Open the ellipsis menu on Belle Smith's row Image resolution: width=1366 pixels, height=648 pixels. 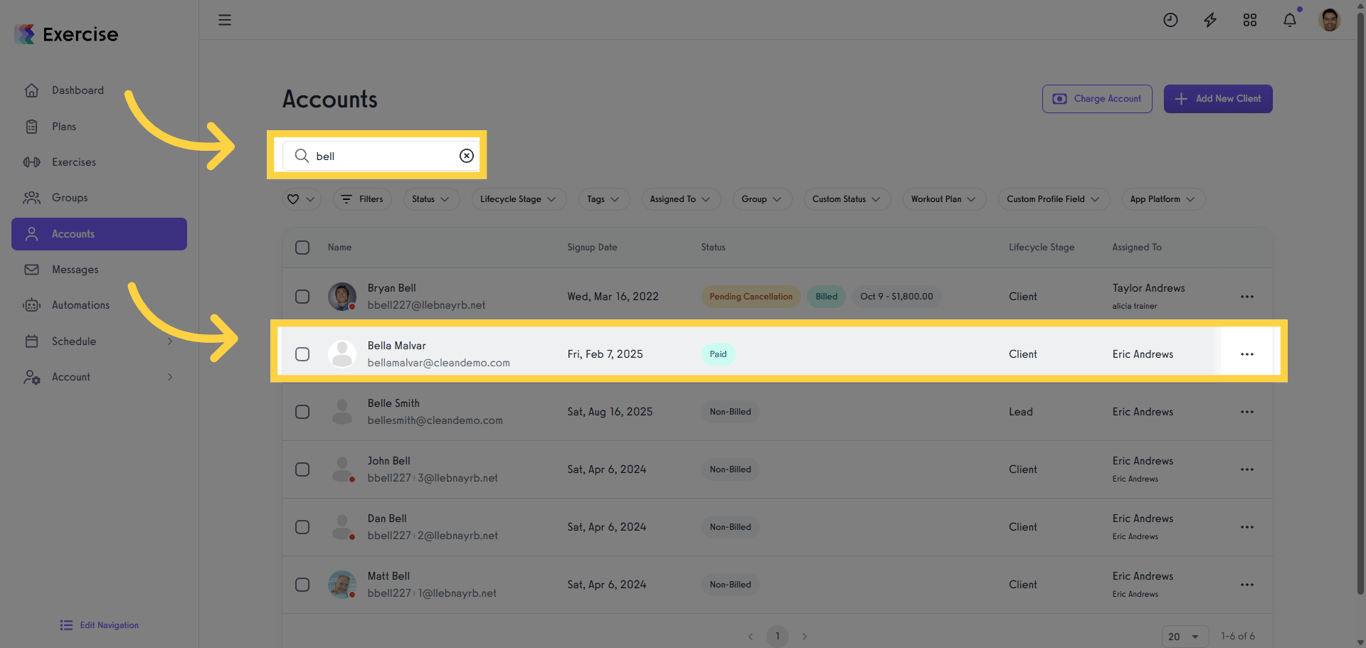click(x=1246, y=411)
